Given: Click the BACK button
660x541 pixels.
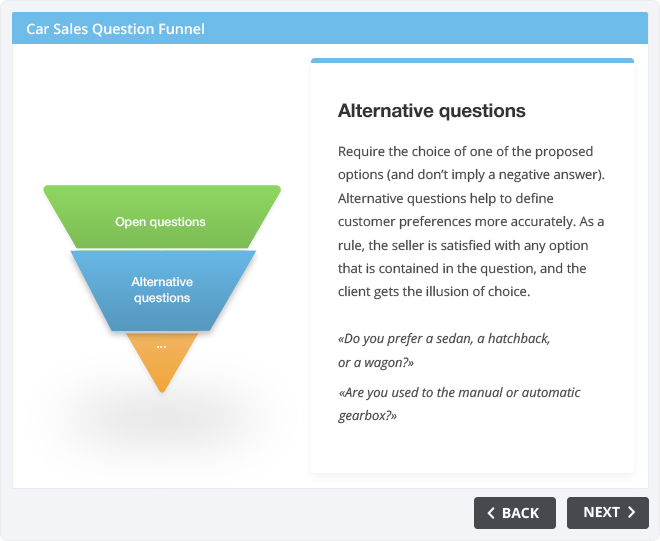Looking at the screenshot, I should click(514, 512).
